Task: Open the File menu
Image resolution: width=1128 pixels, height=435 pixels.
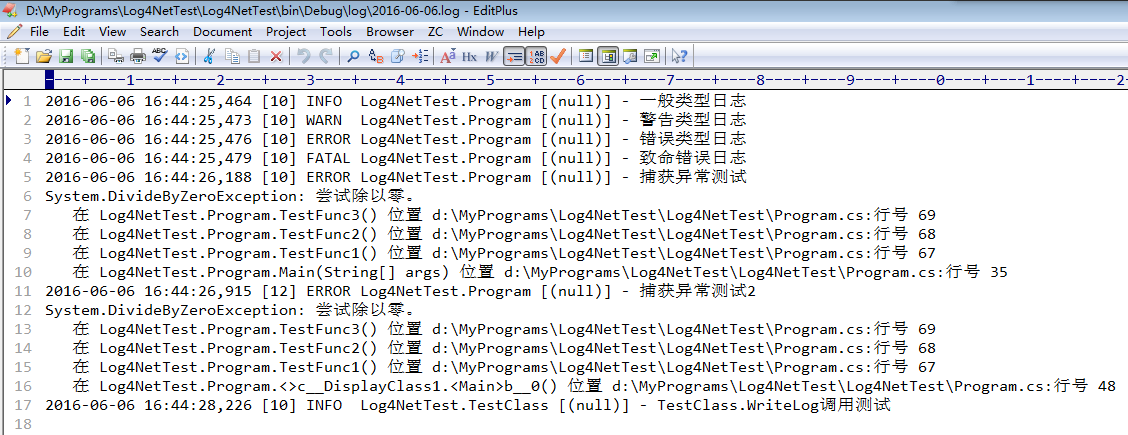Action: (39, 32)
